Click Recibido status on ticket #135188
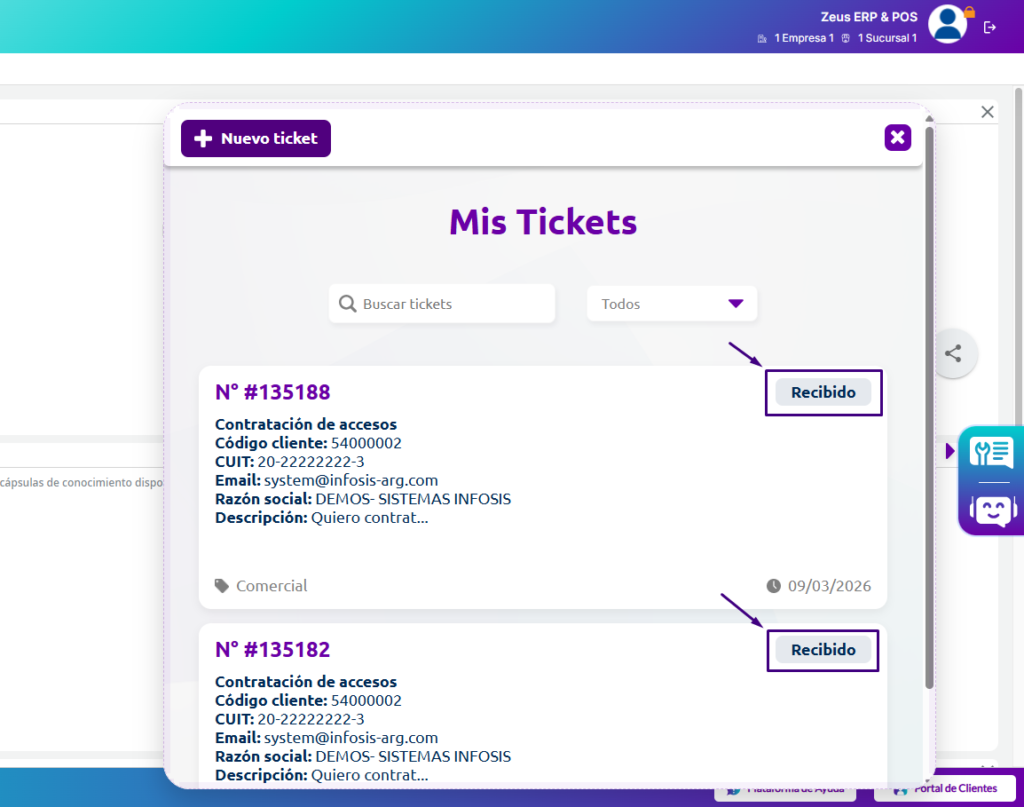 [x=823, y=393]
